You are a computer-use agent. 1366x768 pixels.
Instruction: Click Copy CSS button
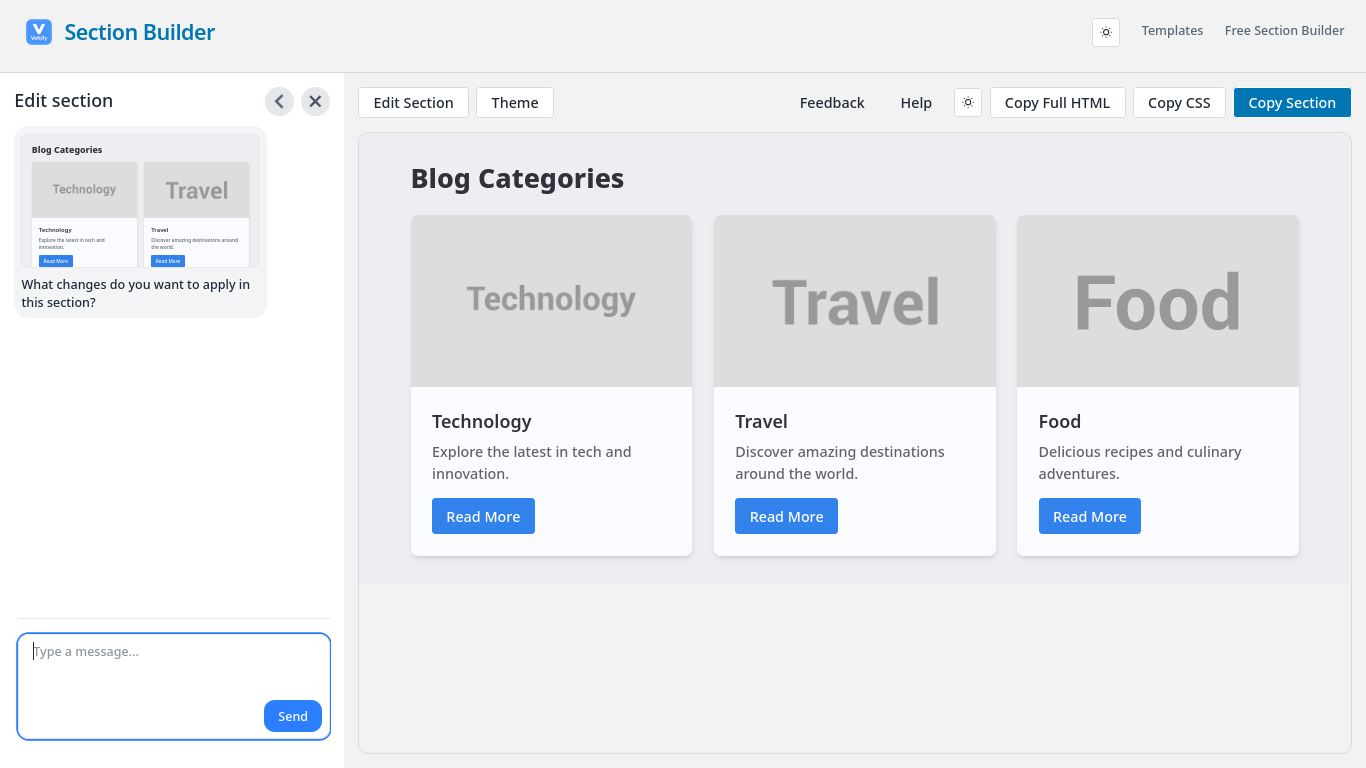[1179, 103]
